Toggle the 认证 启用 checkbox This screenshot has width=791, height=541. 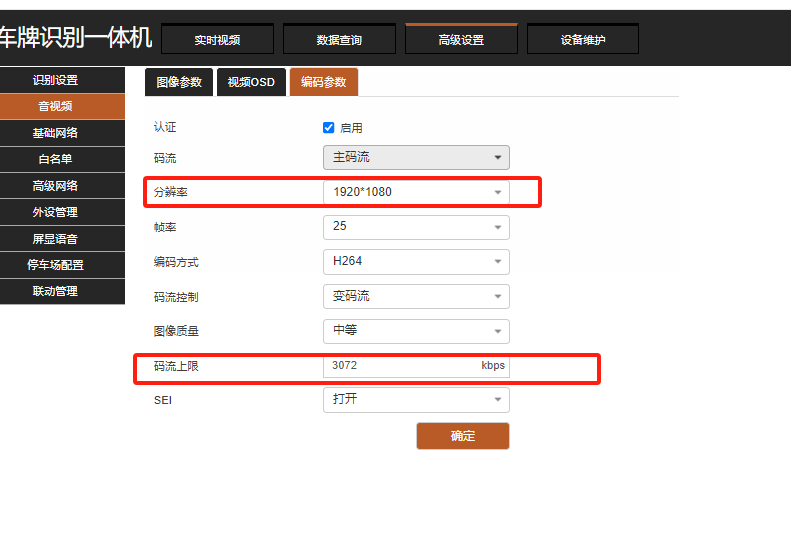[329, 128]
